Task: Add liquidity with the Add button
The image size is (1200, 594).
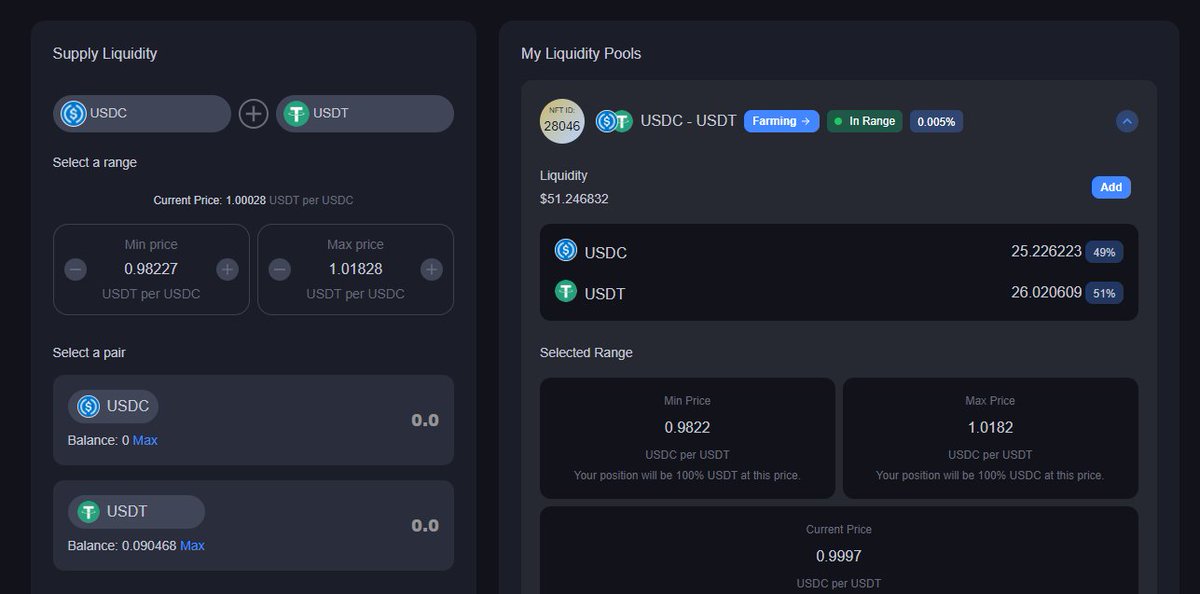Action: pos(1111,187)
